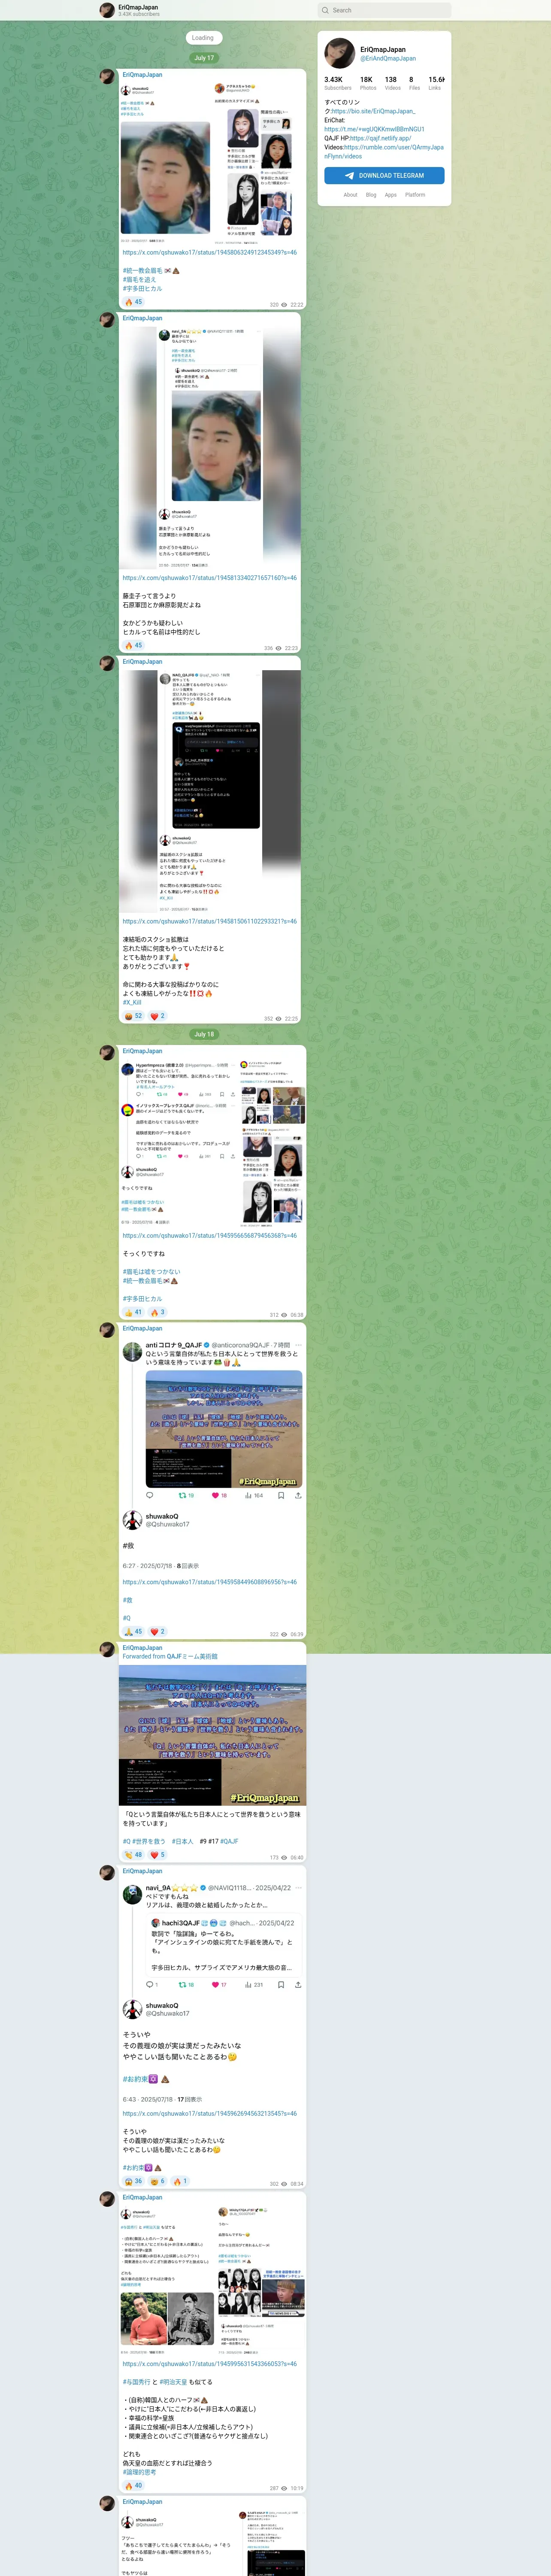
Task: Open the rumble.com videos link
Action: pos(384,151)
